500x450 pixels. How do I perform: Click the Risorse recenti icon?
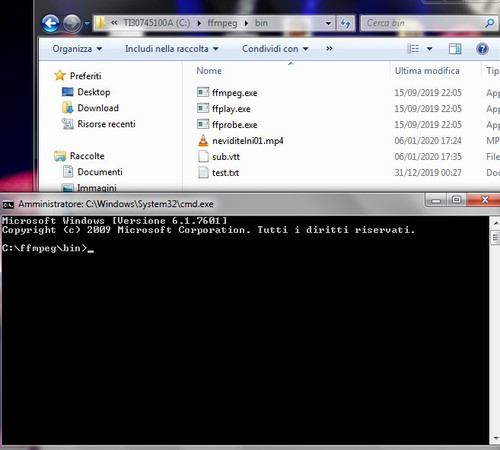[68, 124]
